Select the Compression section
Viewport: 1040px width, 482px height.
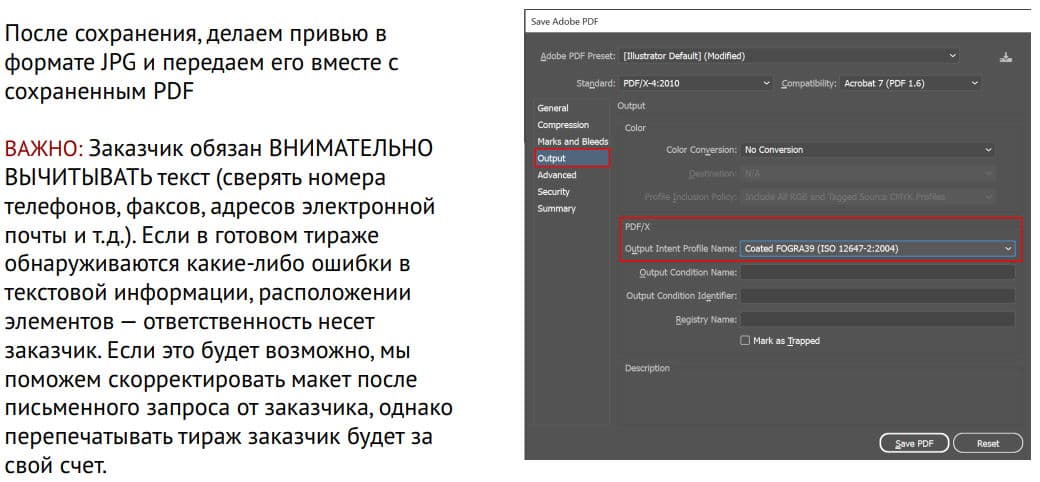click(562, 125)
